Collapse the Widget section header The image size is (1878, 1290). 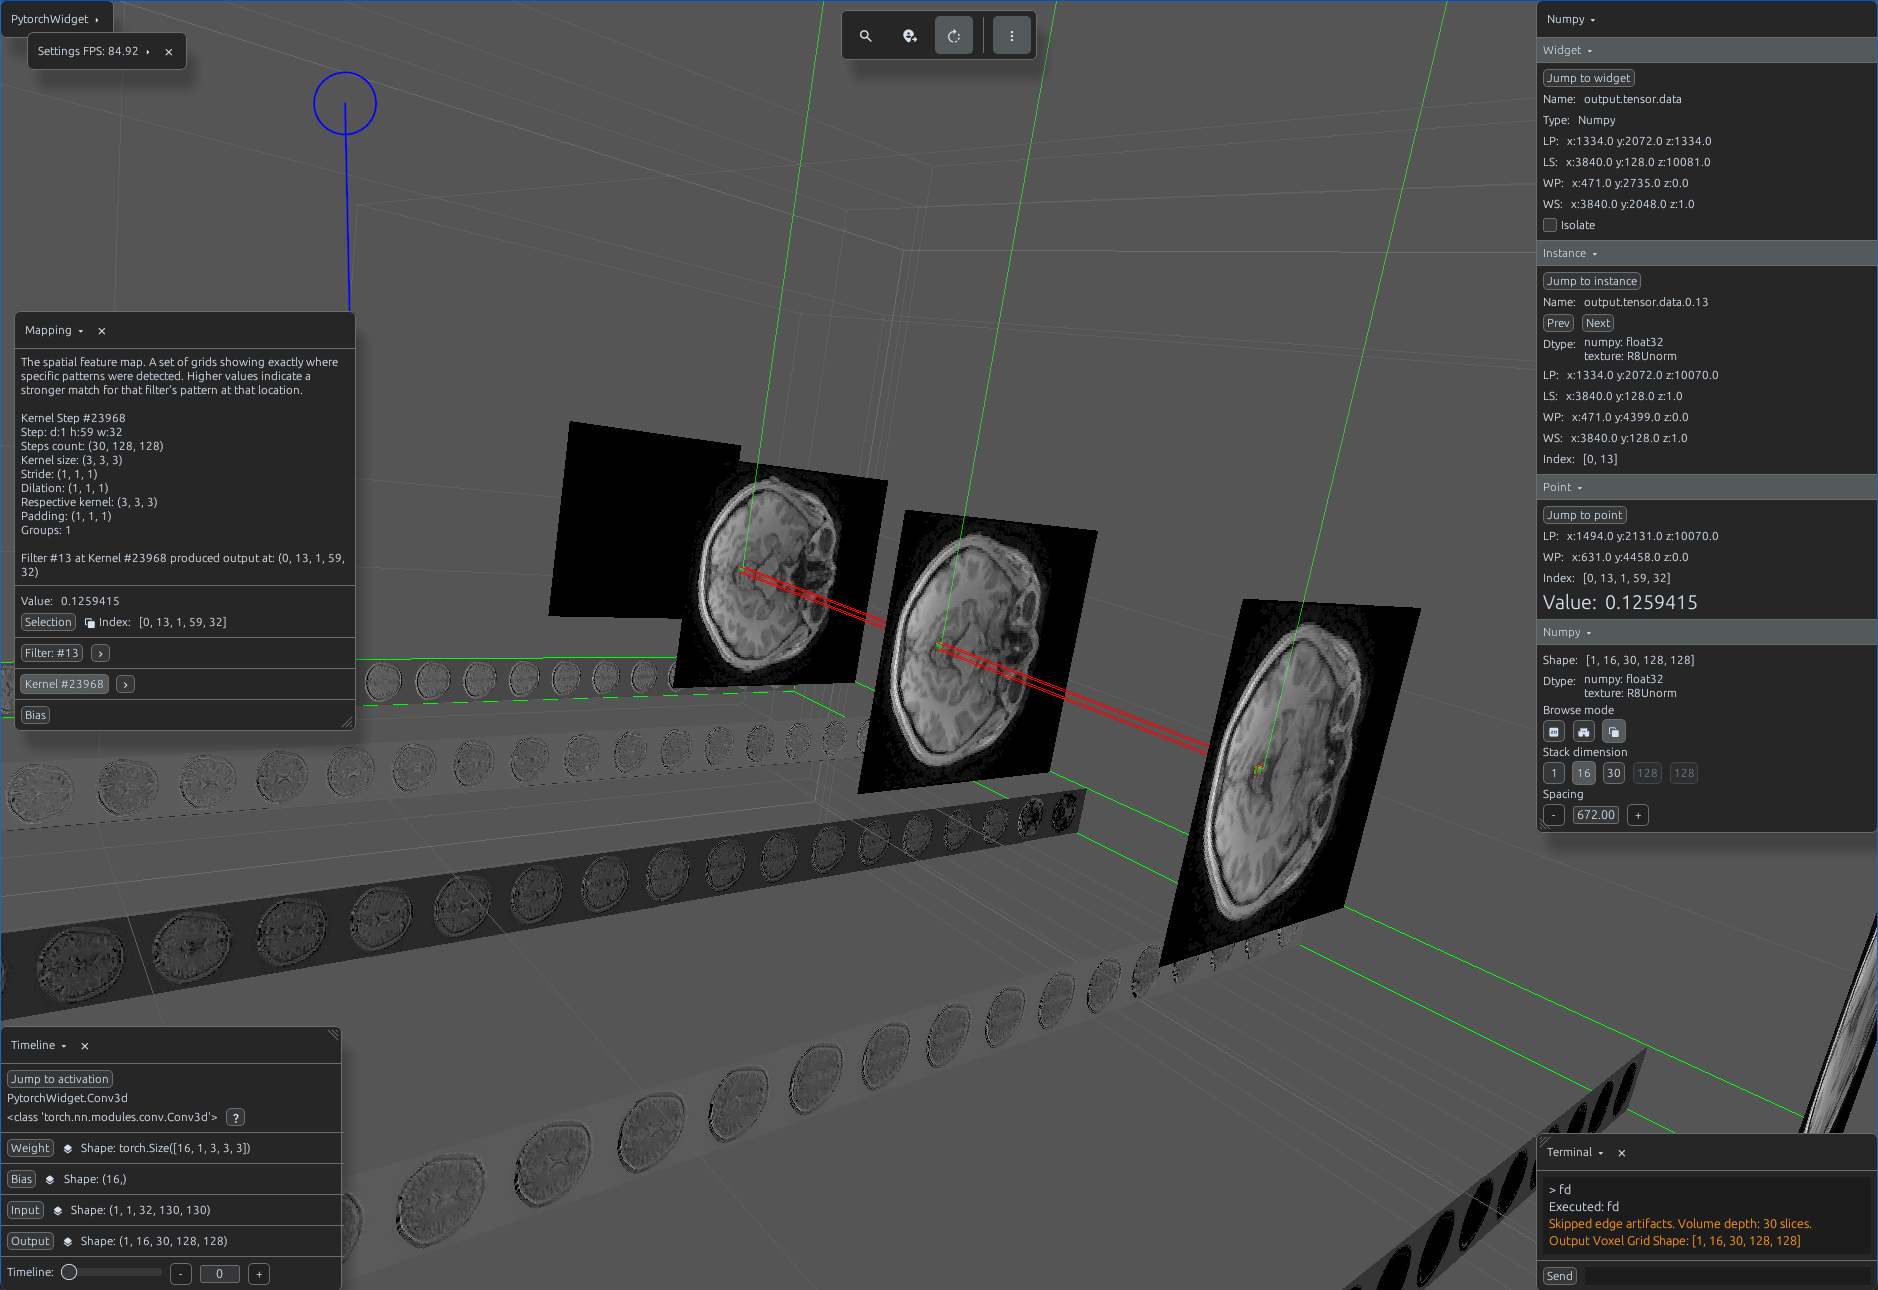1706,51
